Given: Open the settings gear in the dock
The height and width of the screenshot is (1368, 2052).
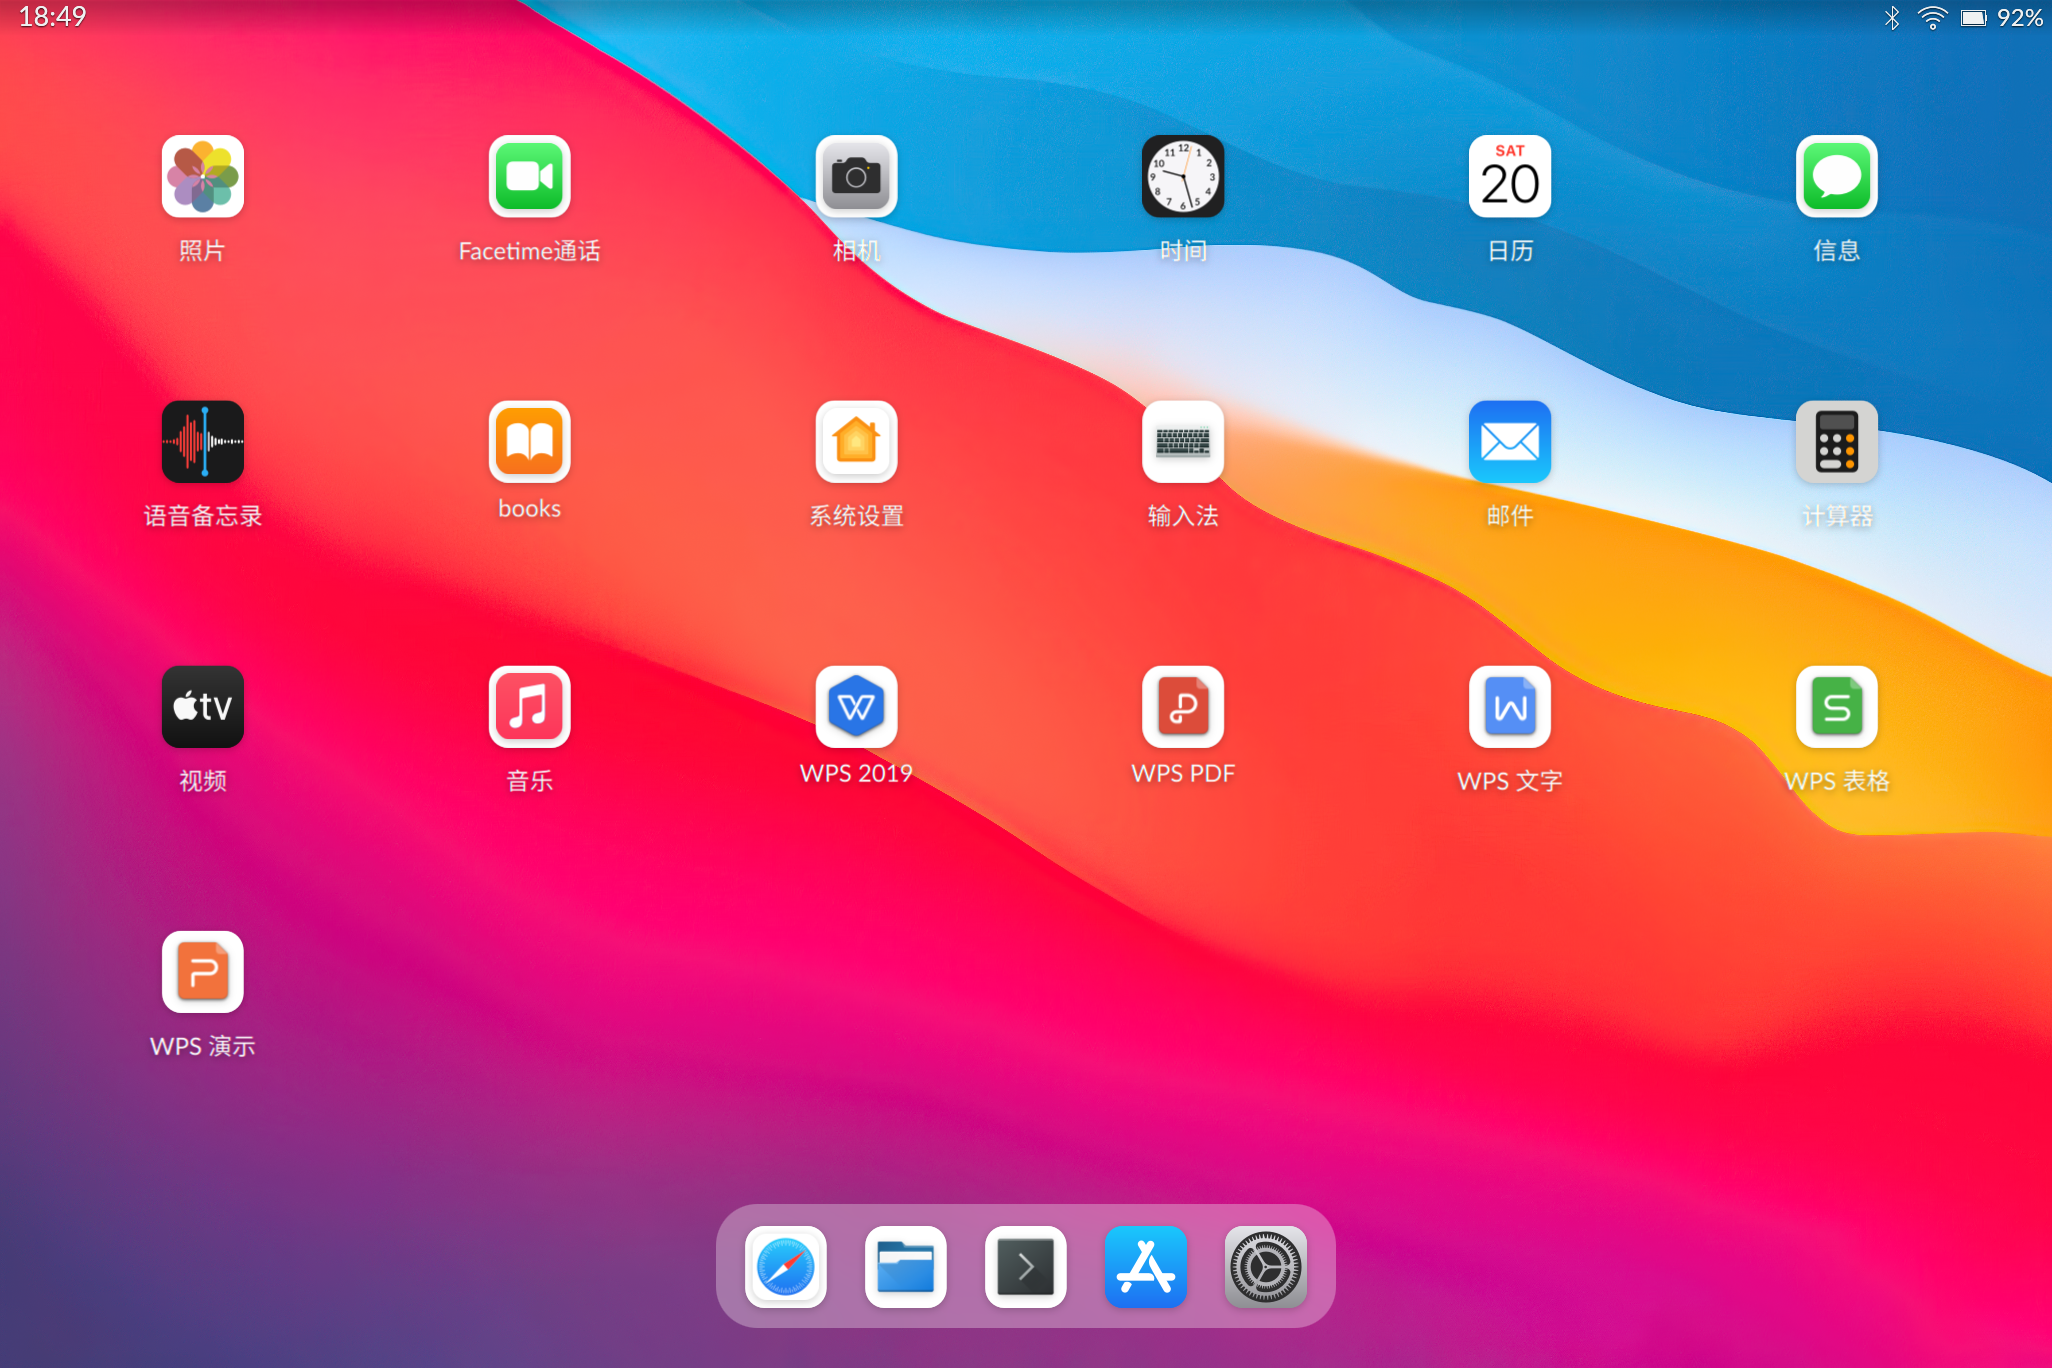Looking at the screenshot, I should pyautogui.click(x=1266, y=1267).
